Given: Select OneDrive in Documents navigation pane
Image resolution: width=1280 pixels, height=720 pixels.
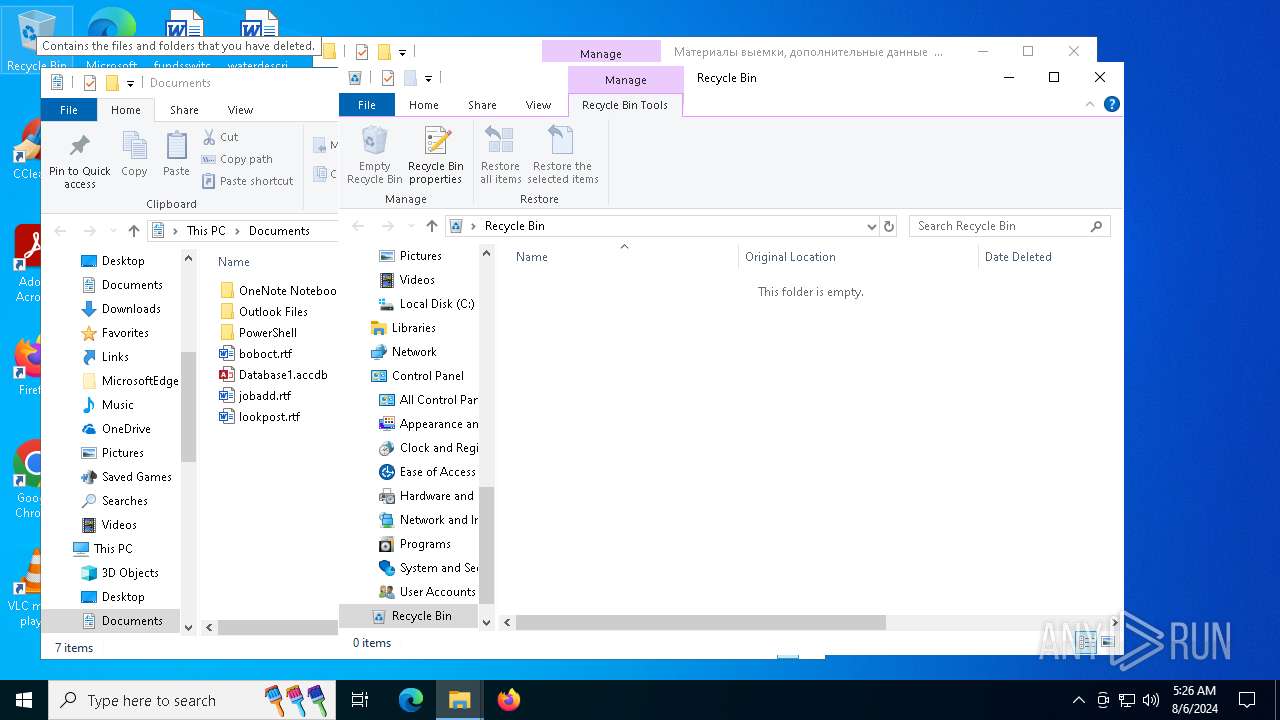Looking at the screenshot, I should (x=116, y=429).
